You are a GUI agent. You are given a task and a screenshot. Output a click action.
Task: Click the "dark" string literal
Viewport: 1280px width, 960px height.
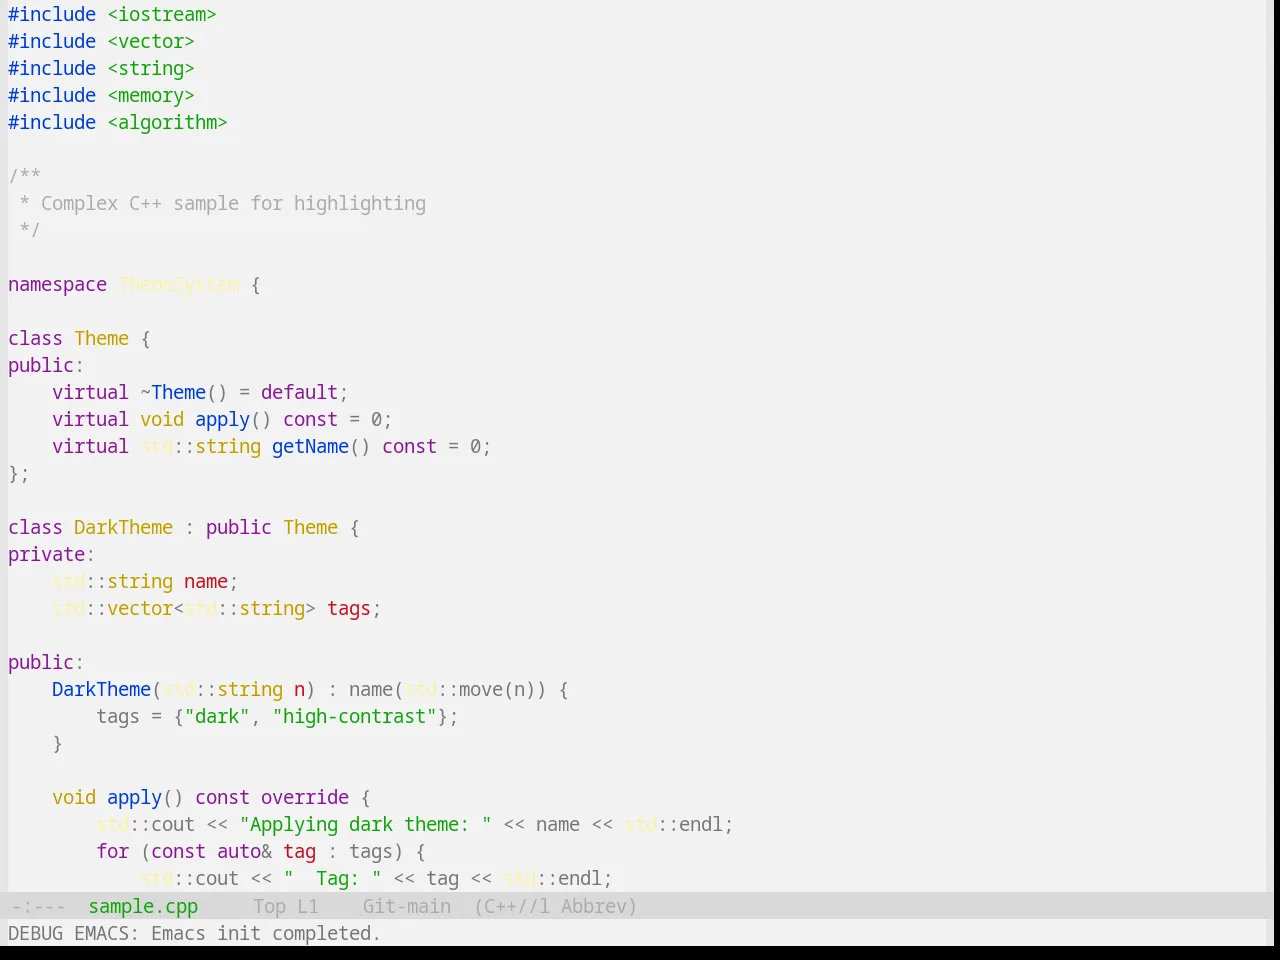click(x=217, y=716)
